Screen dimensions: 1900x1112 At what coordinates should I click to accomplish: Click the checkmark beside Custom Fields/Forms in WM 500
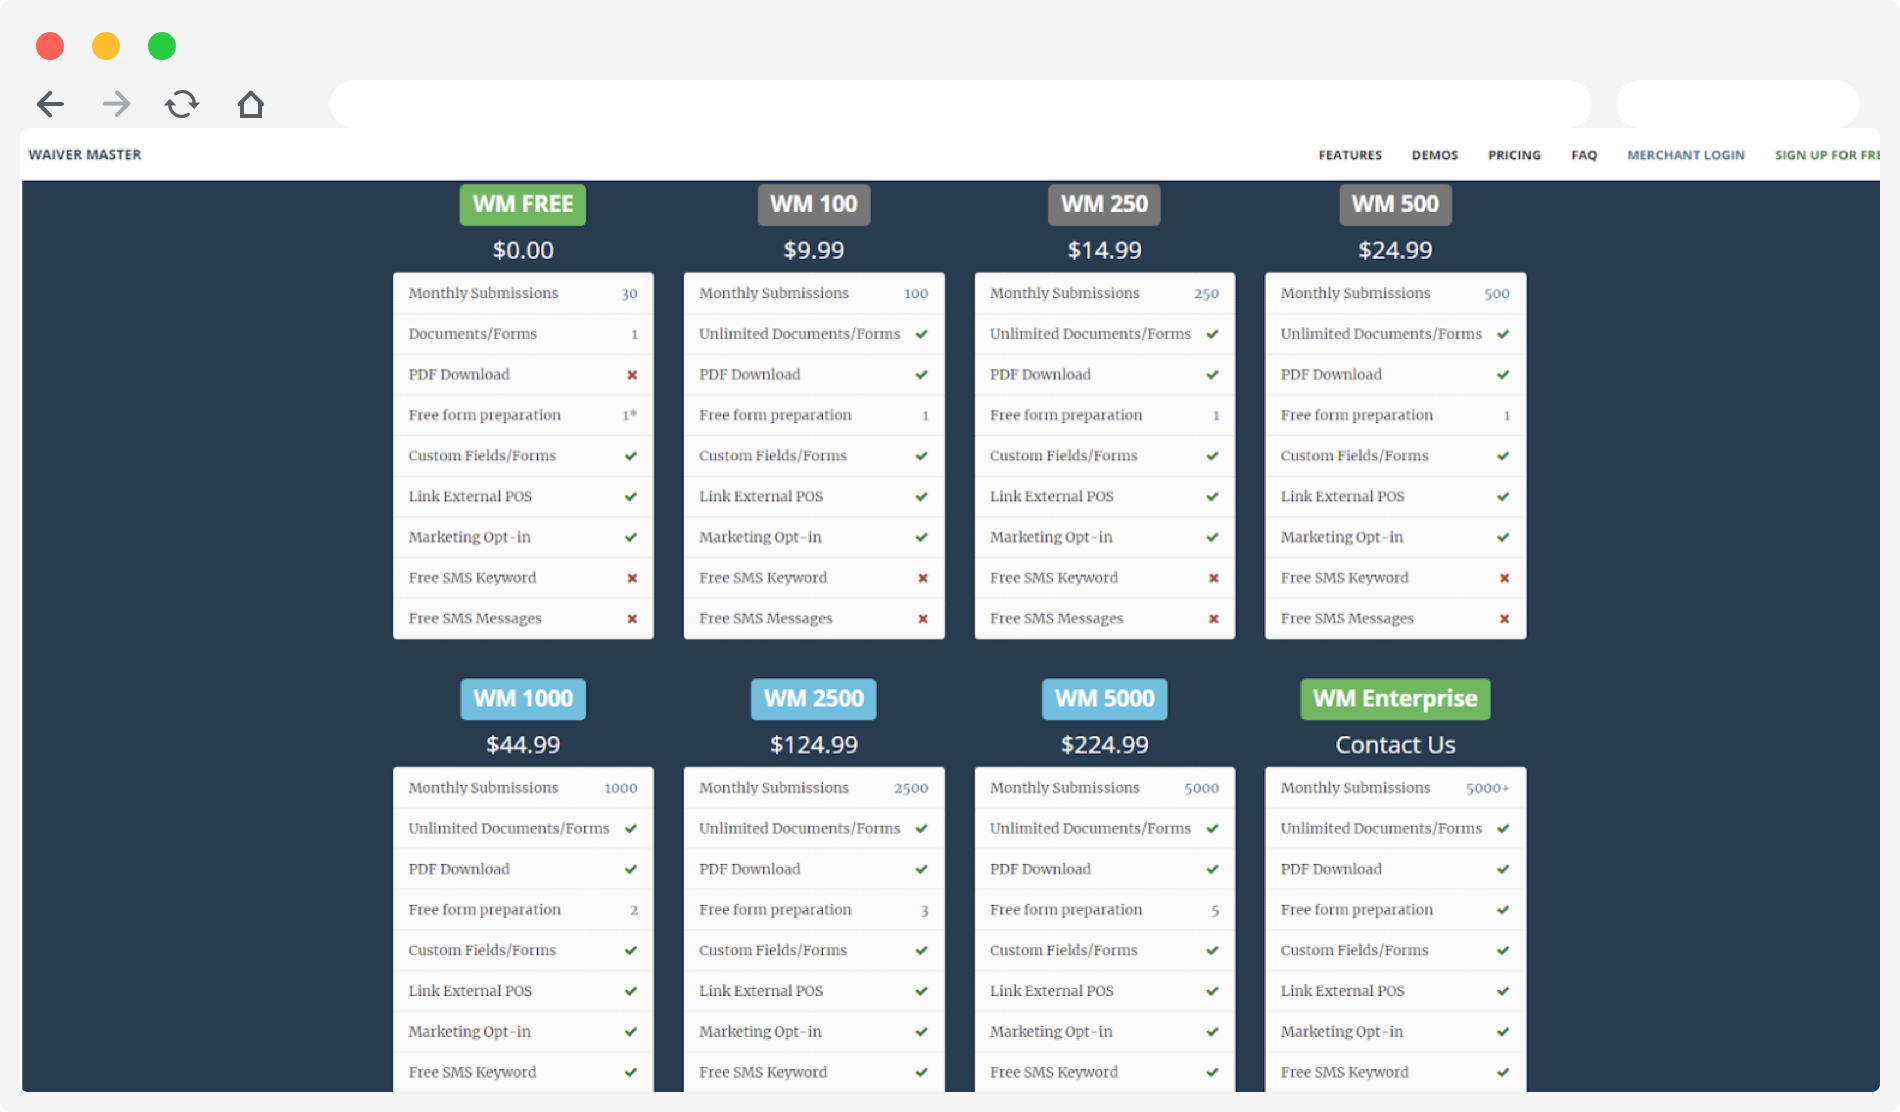point(1503,455)
